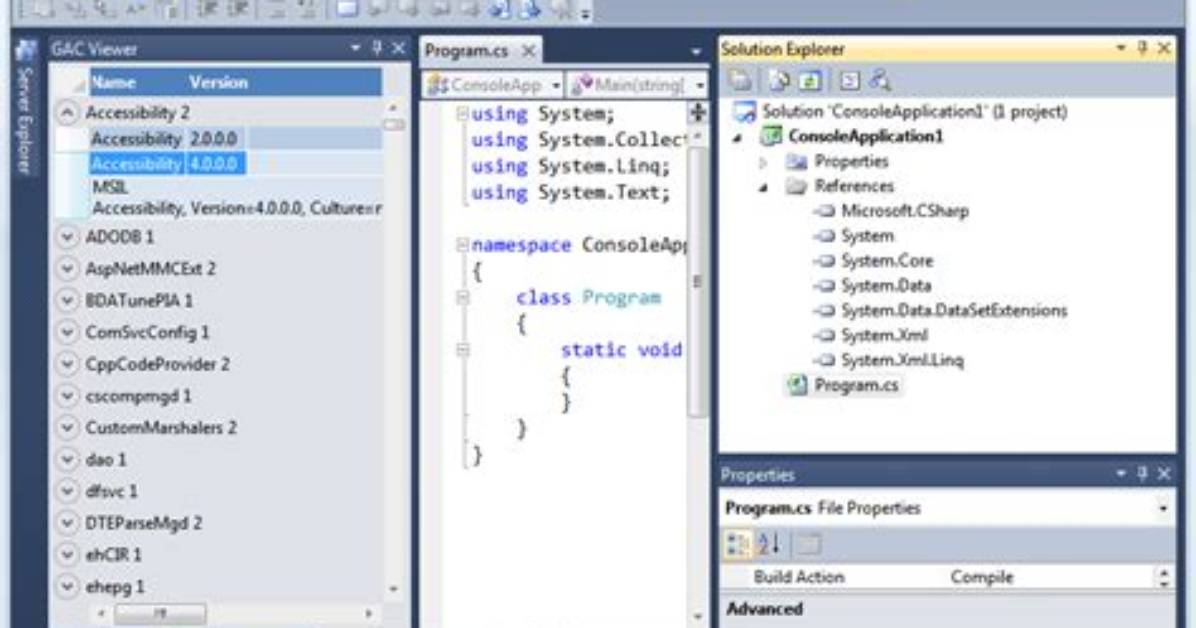Expand the dao 1 group

tap(67, 459)
